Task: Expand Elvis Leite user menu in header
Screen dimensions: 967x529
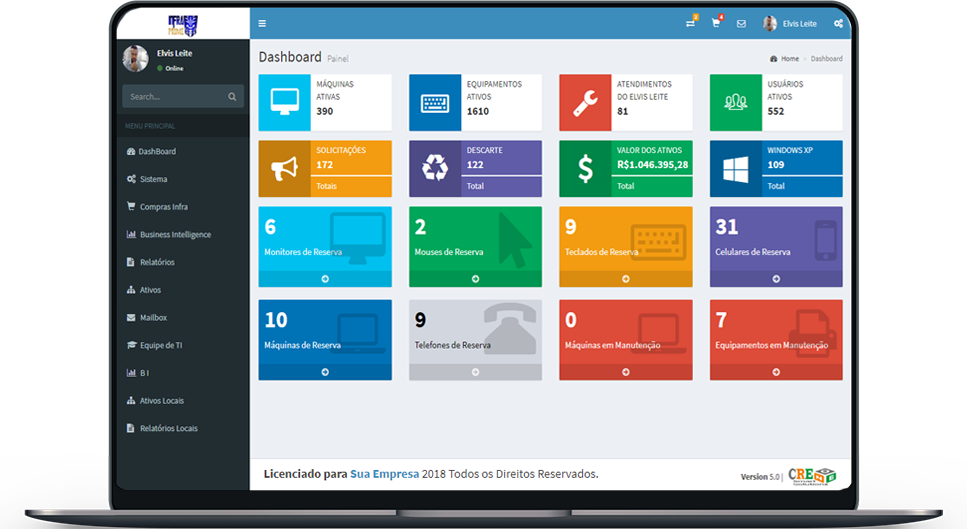Action: point(790,23)
